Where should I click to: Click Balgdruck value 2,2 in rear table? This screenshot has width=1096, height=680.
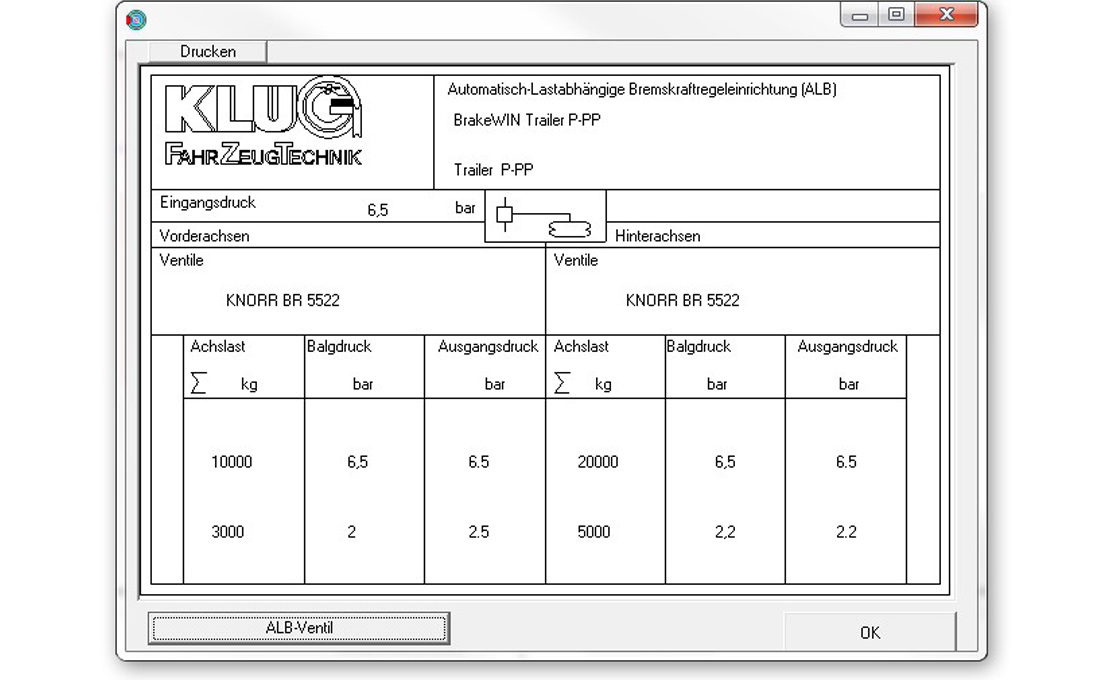click(725, 532)
